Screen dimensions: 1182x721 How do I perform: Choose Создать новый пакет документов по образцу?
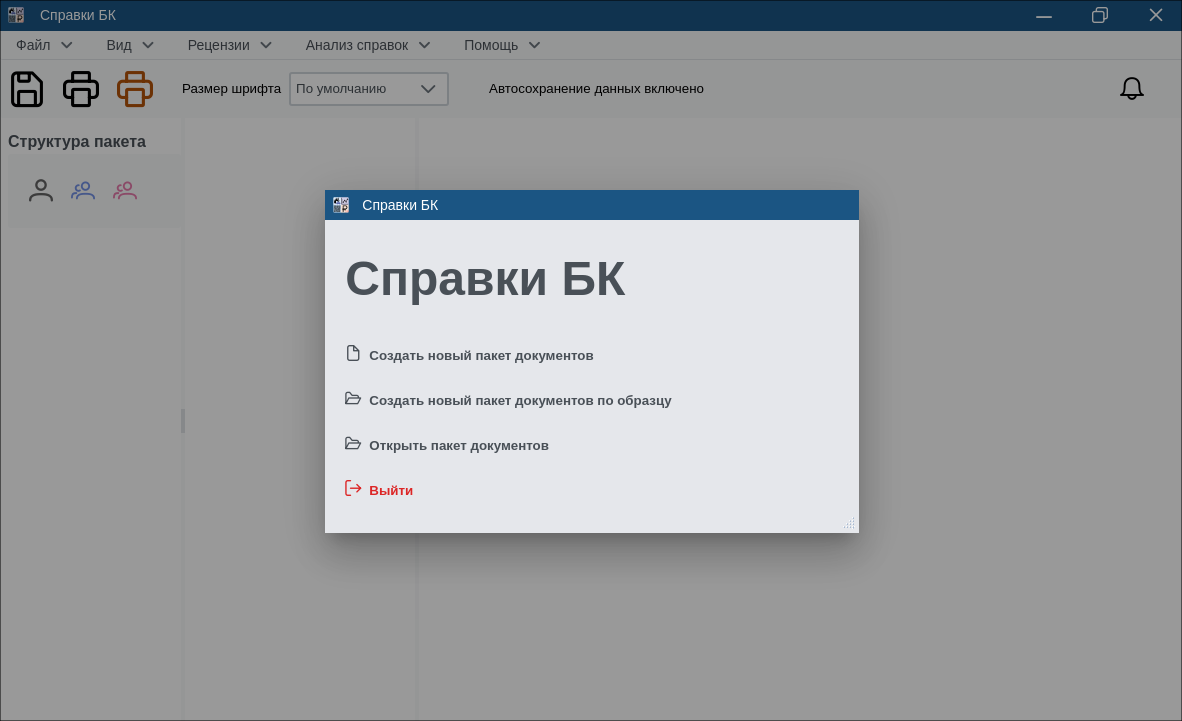click(x=520, y=401)
